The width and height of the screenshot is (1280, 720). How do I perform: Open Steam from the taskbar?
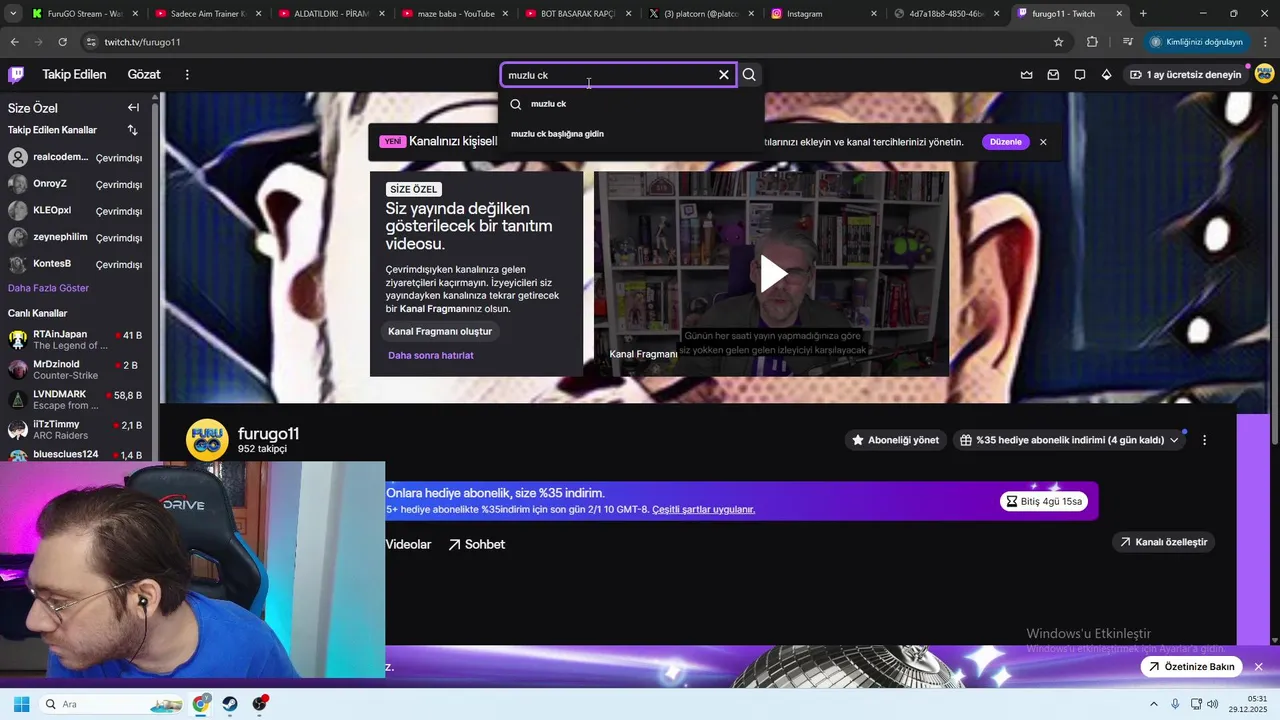(x=230, y=704)
